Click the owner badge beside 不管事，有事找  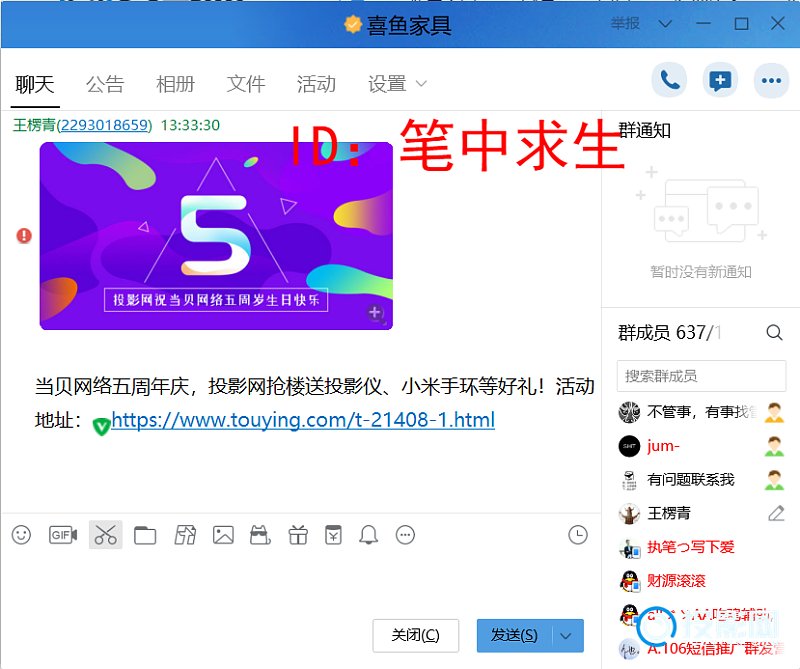click(x=774, y=412)
